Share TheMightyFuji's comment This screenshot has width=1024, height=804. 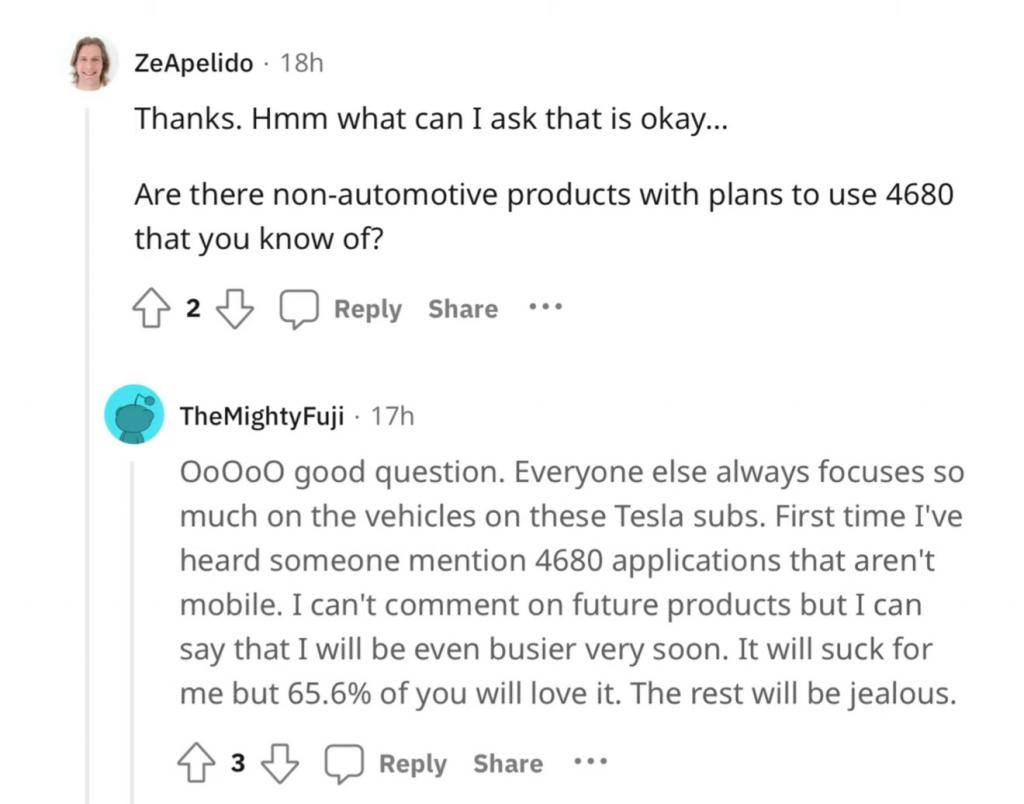[x=508, y=764]
